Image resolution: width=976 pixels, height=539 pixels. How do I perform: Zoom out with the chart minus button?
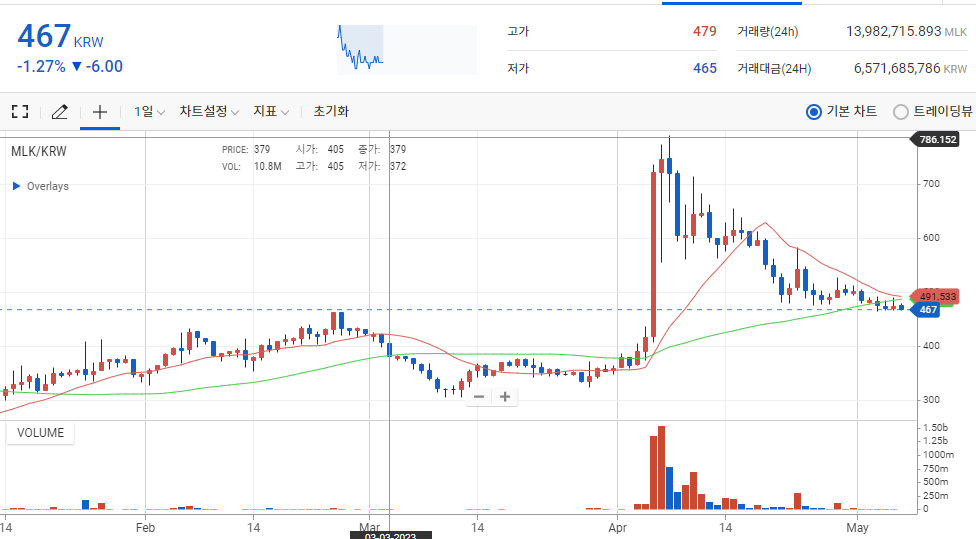click(479, 396)
